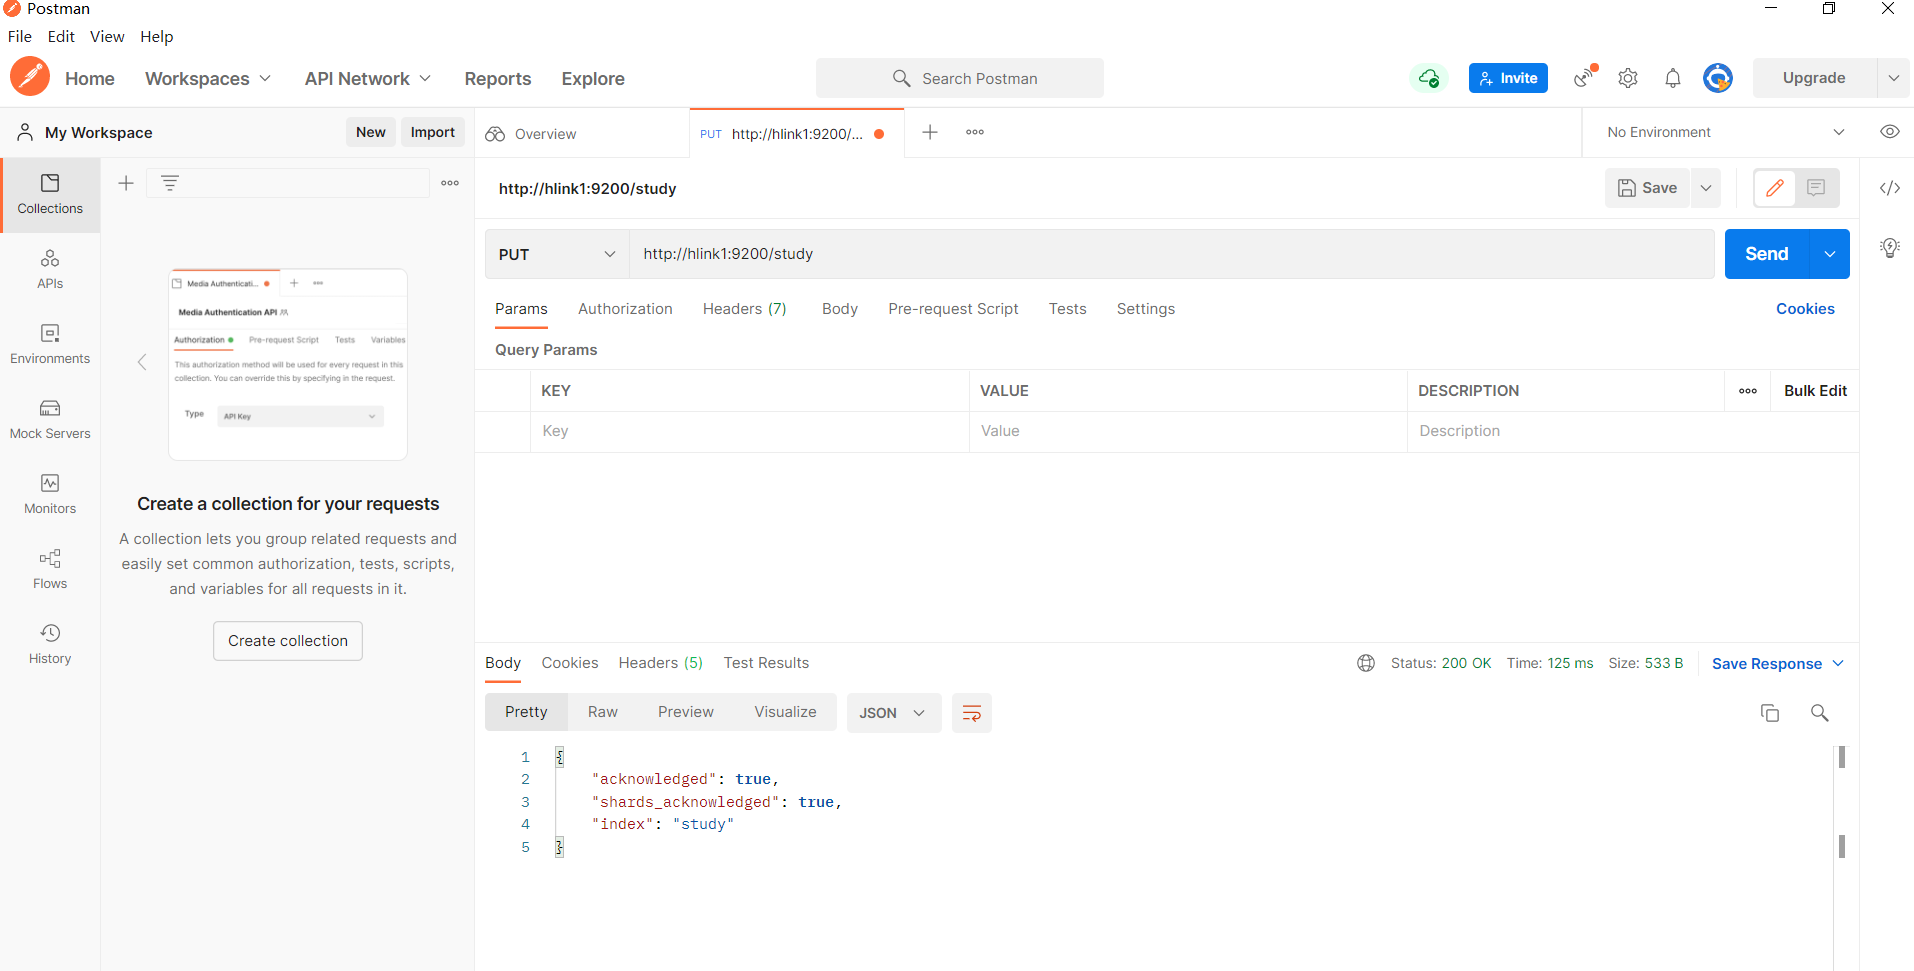The width and height of the screenshot is (1914, 971).
Task: Switch to the Authorization tab
Action: (x=624, y=309)
